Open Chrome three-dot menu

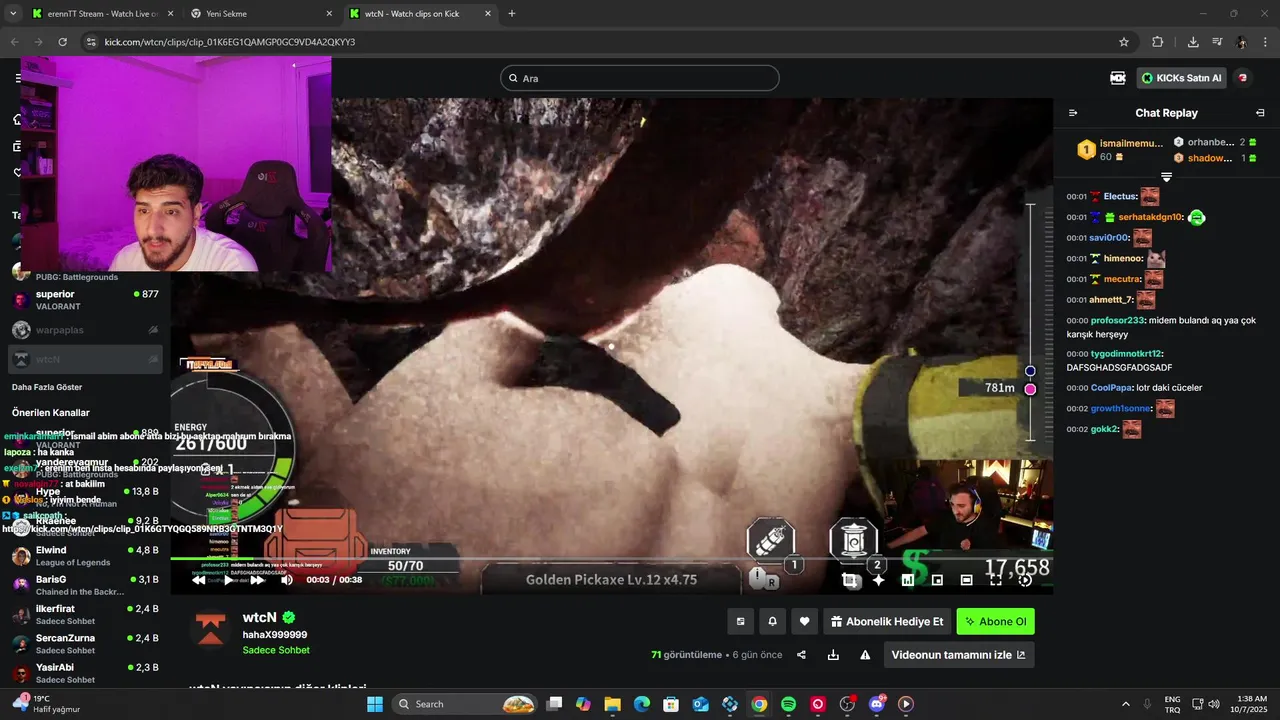point(1263,42)
